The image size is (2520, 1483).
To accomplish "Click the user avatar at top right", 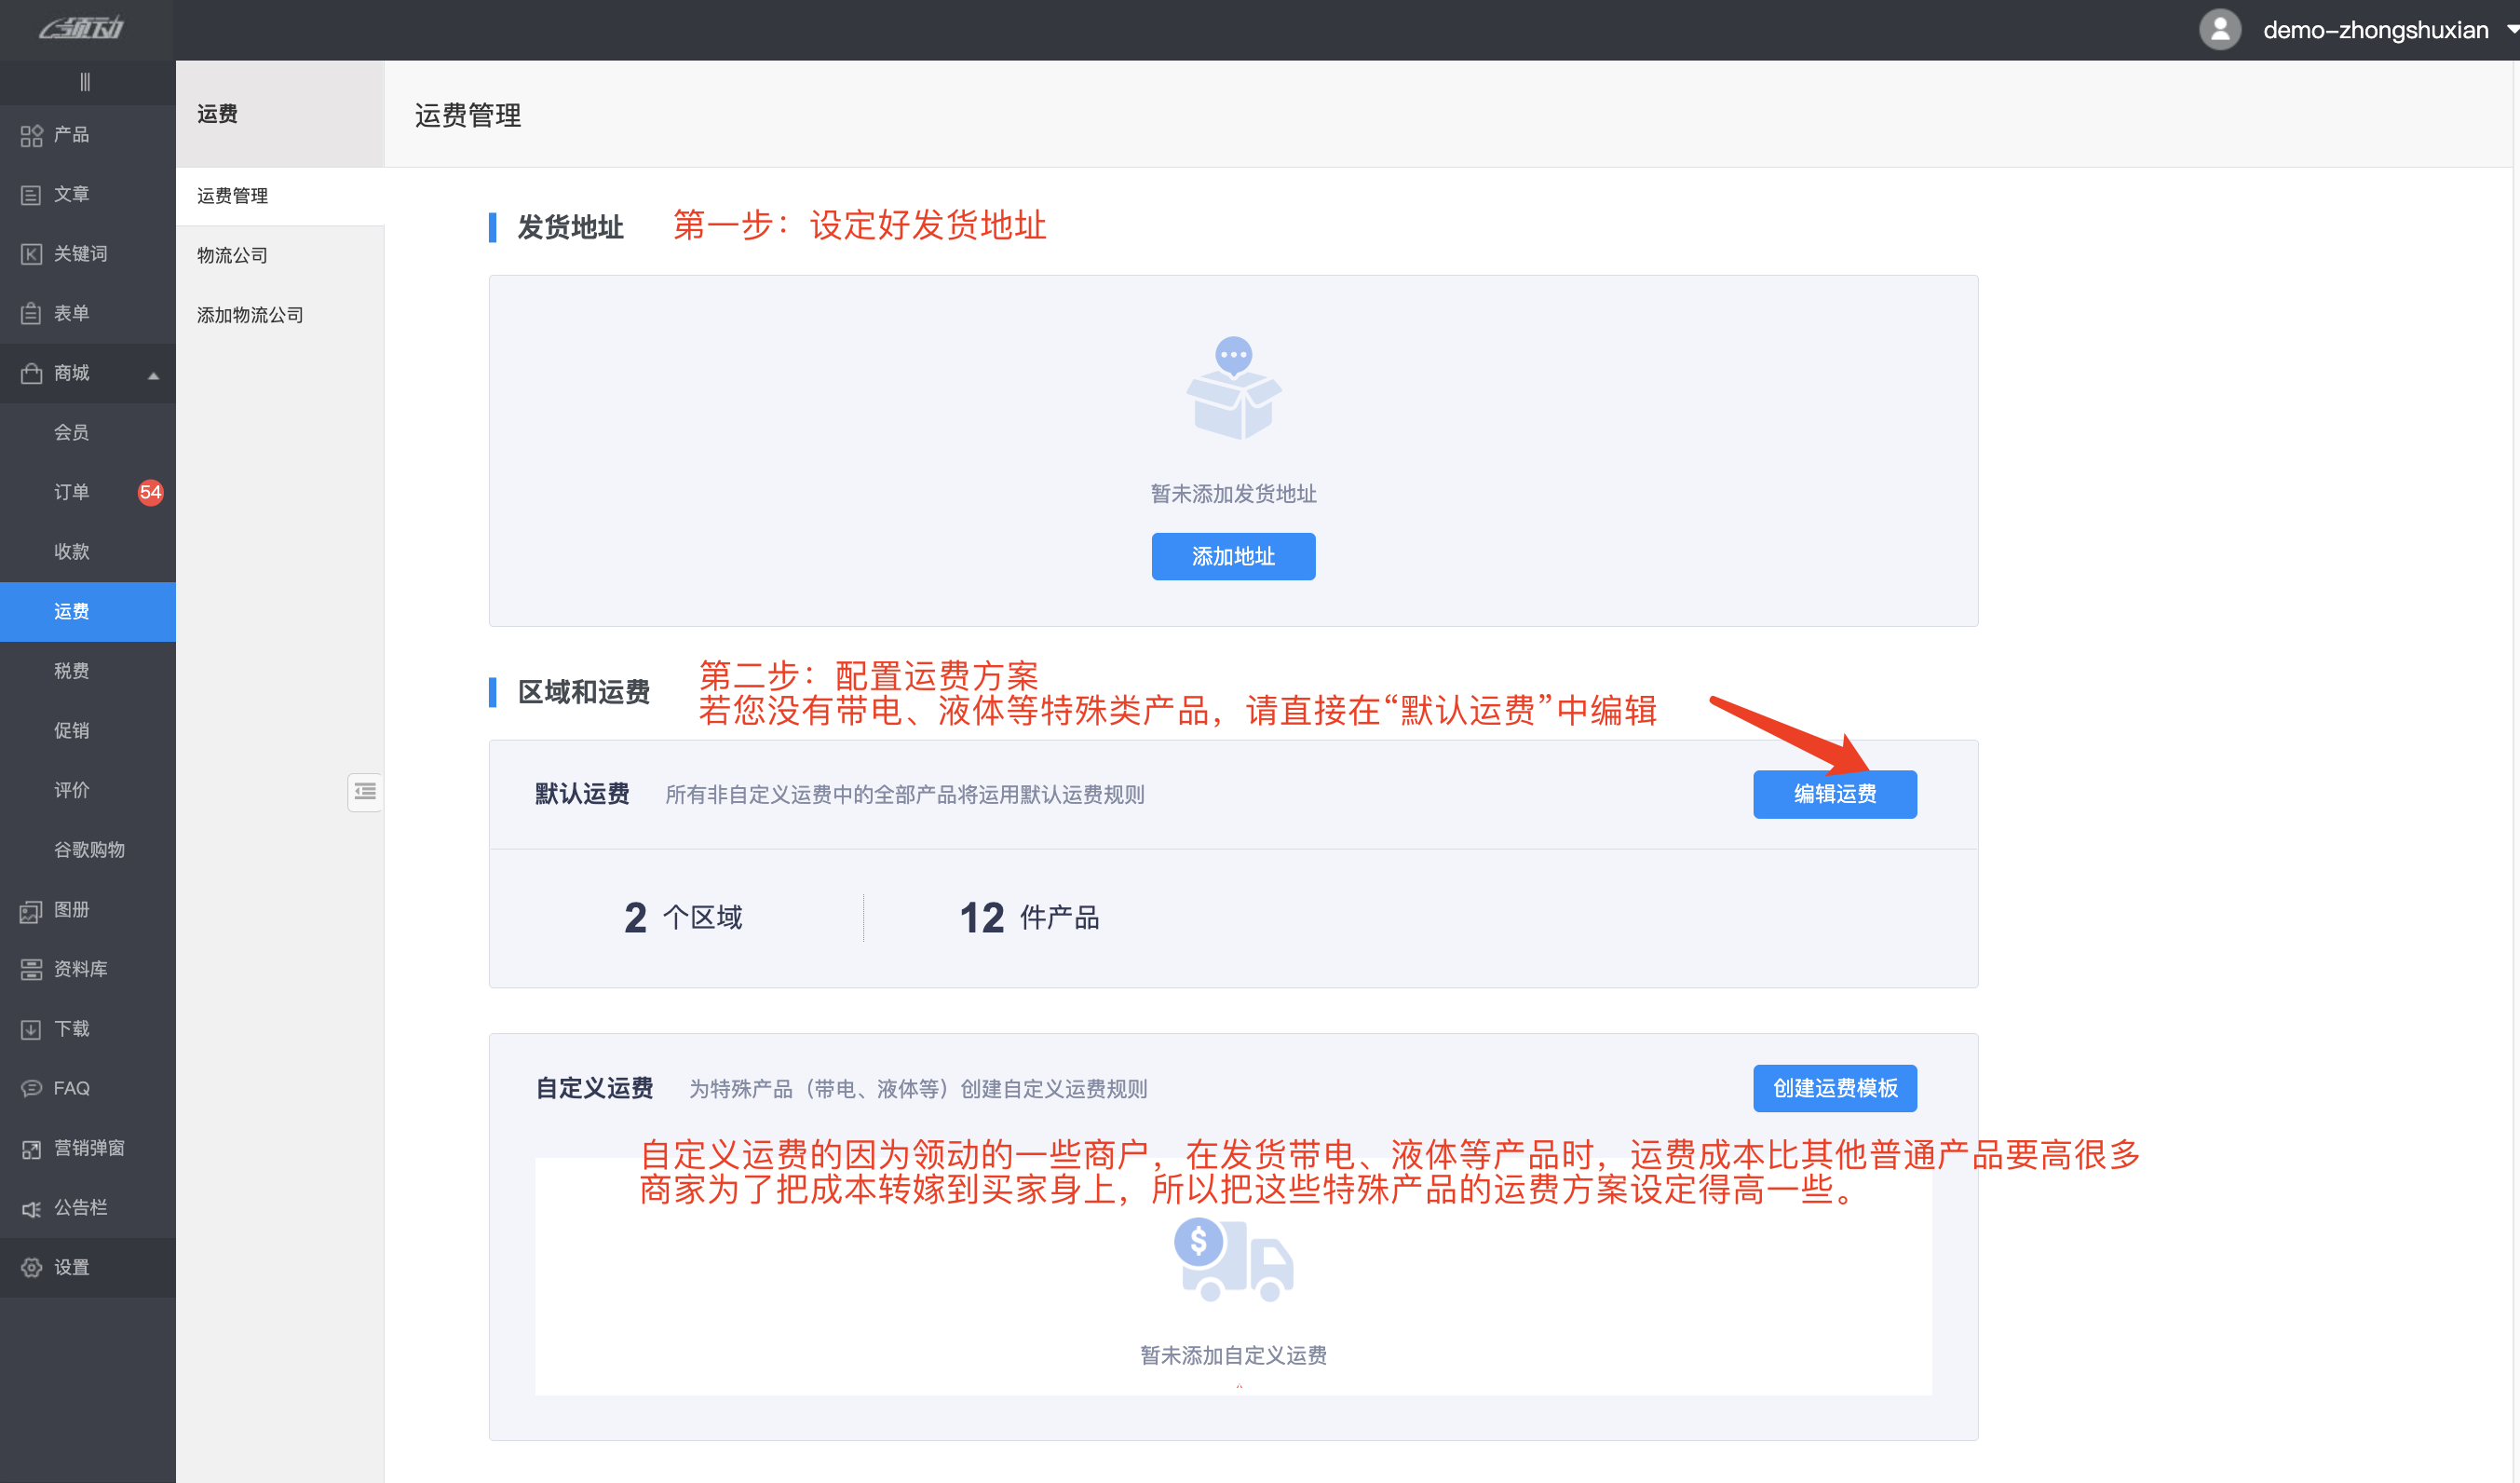I will (2220, 29).
